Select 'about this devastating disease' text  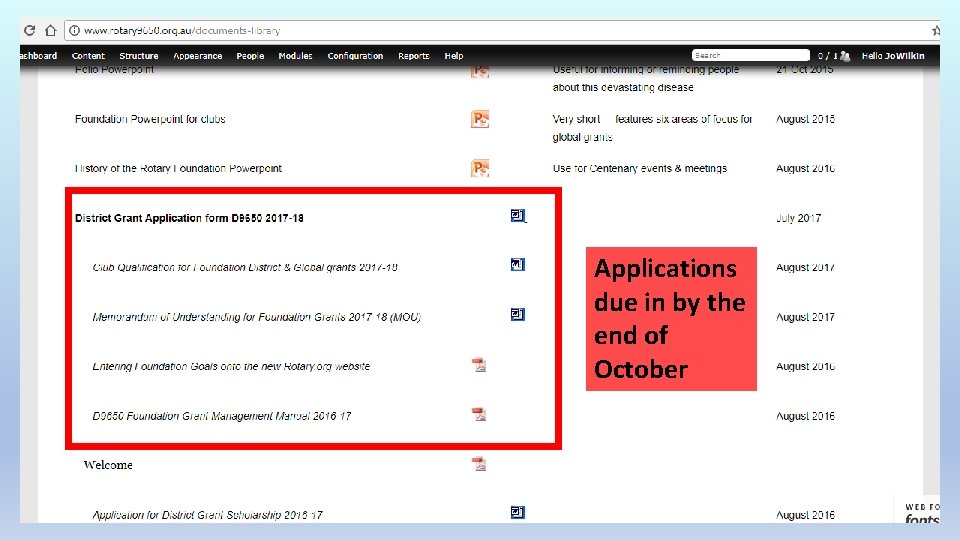(623, 88)
